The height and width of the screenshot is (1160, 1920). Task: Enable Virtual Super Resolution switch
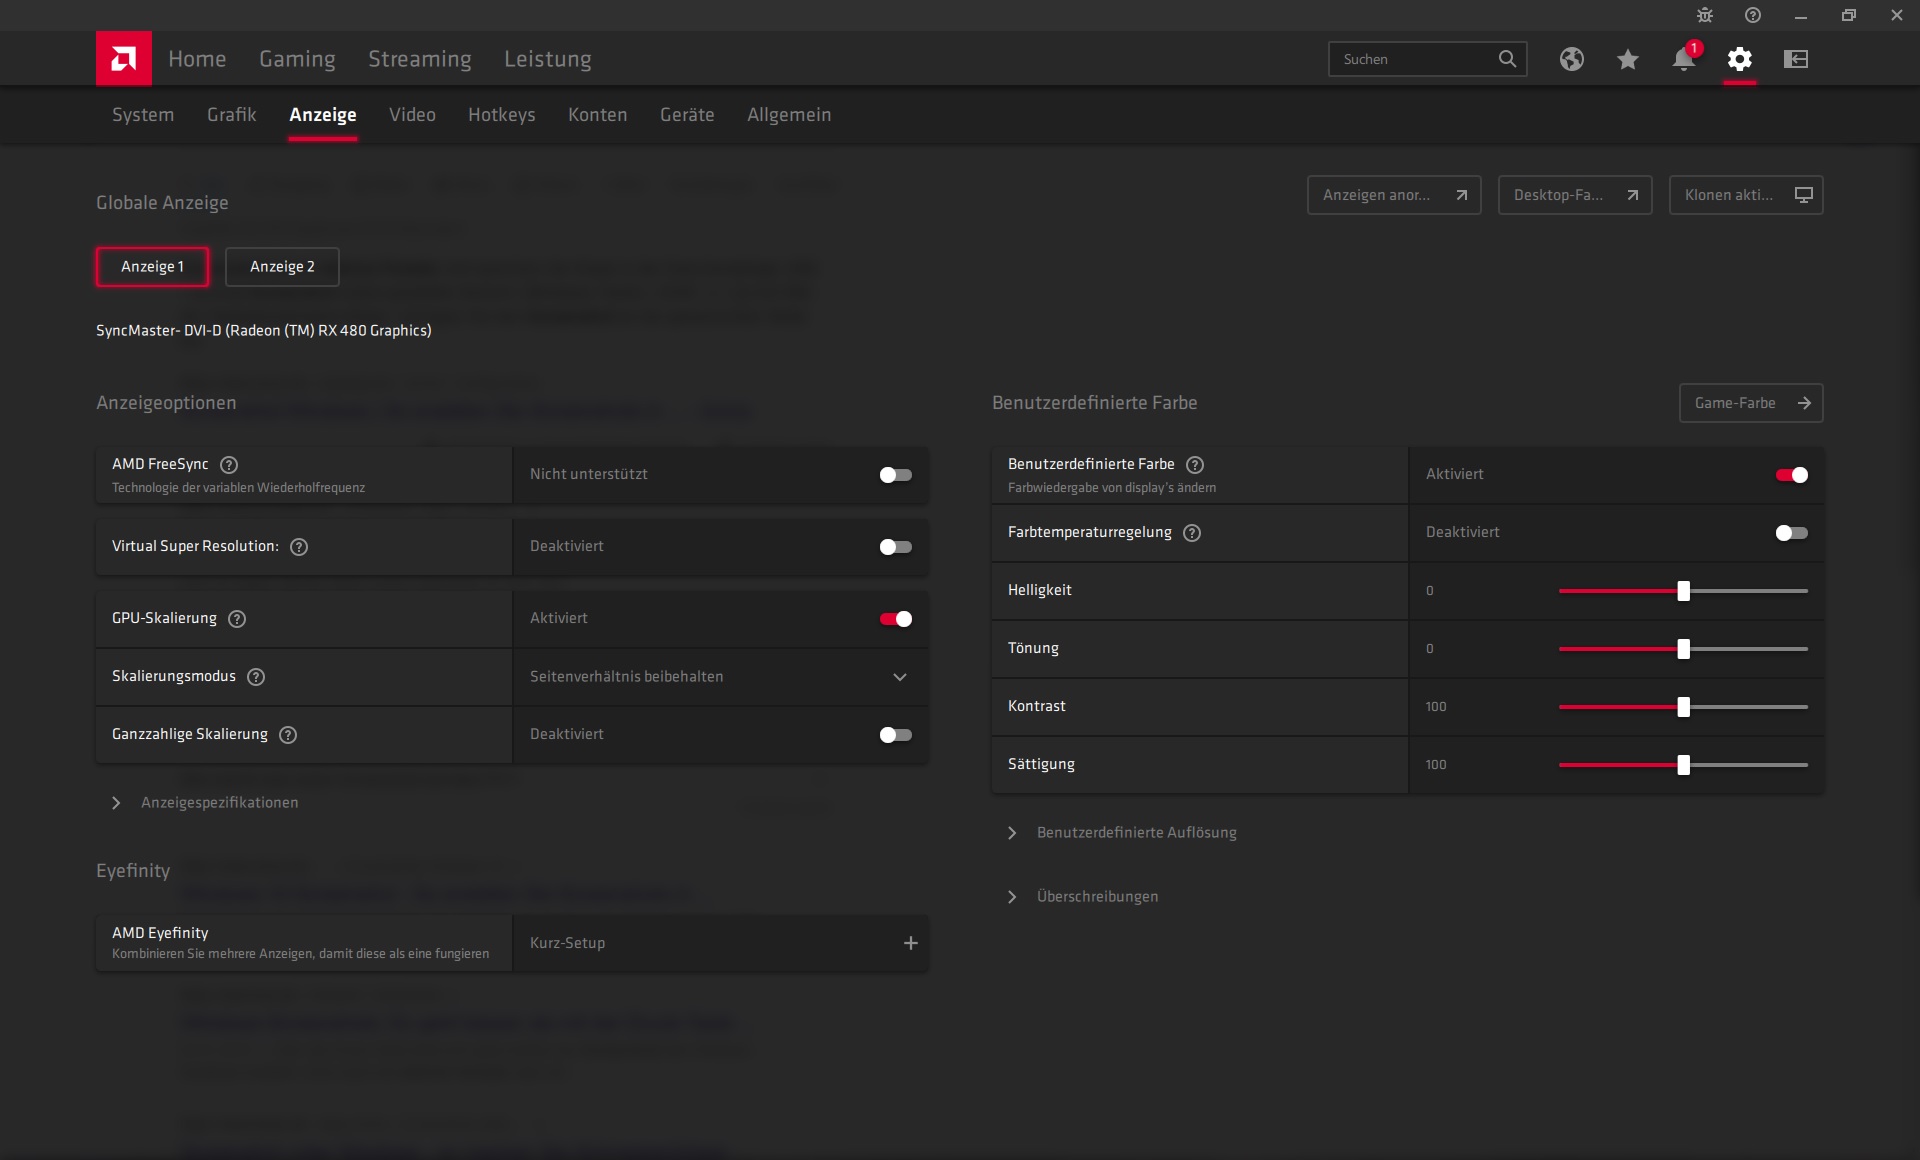pos(896,547)
